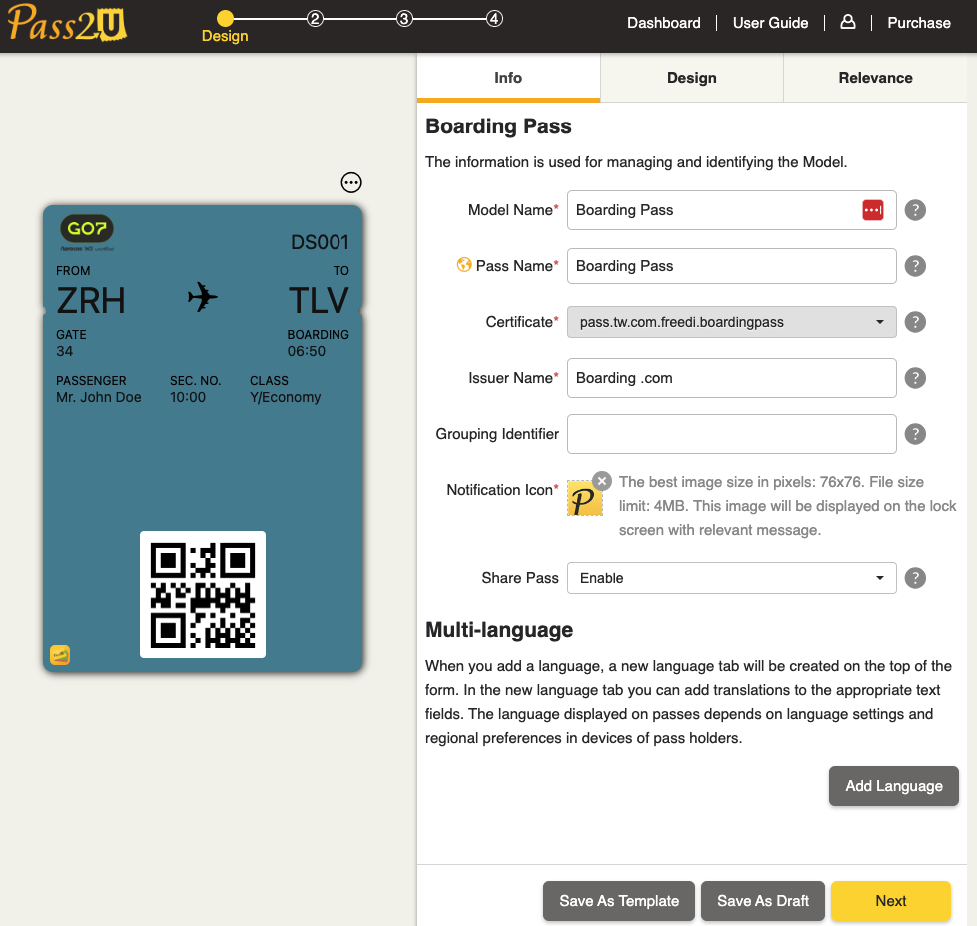The height and width of the screenshot is (926, 977).
Task: Click step 3 in the progress stepper
Action: [403, 18]
